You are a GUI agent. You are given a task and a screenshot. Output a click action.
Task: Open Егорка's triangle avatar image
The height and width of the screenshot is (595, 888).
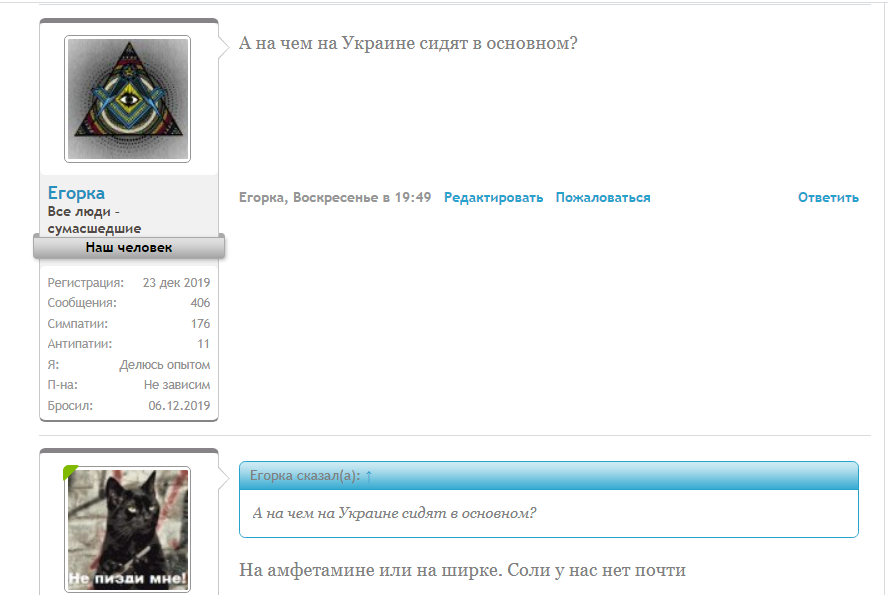[128, 96]
